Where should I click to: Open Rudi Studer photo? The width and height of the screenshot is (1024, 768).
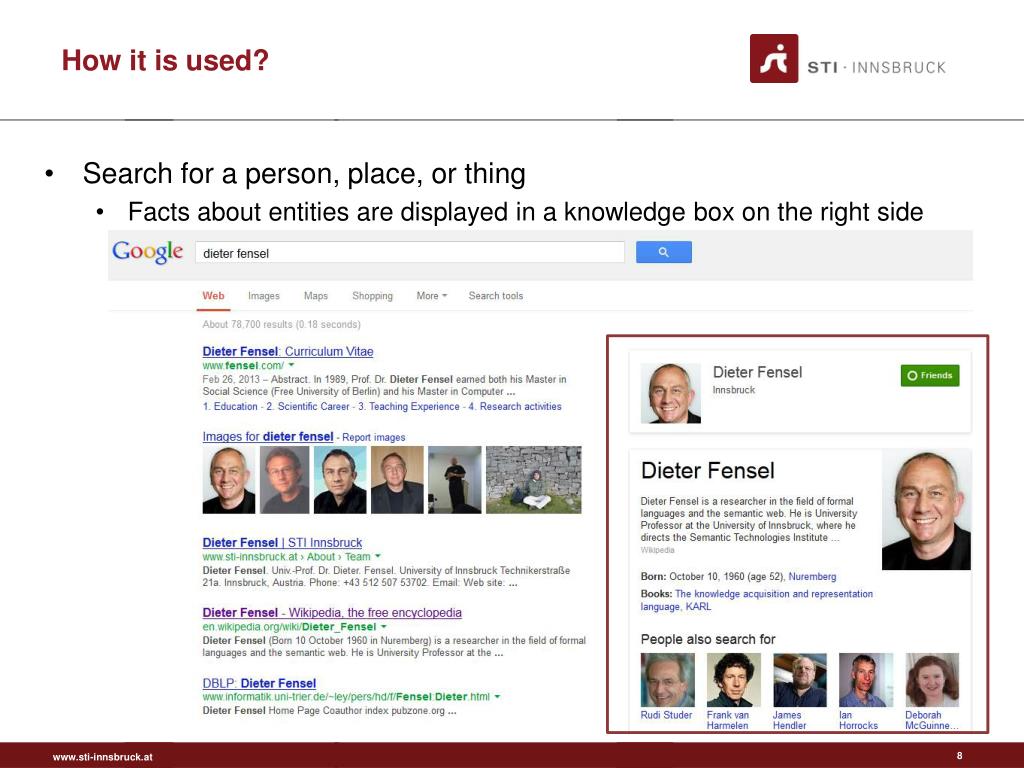tap(667, 680)
